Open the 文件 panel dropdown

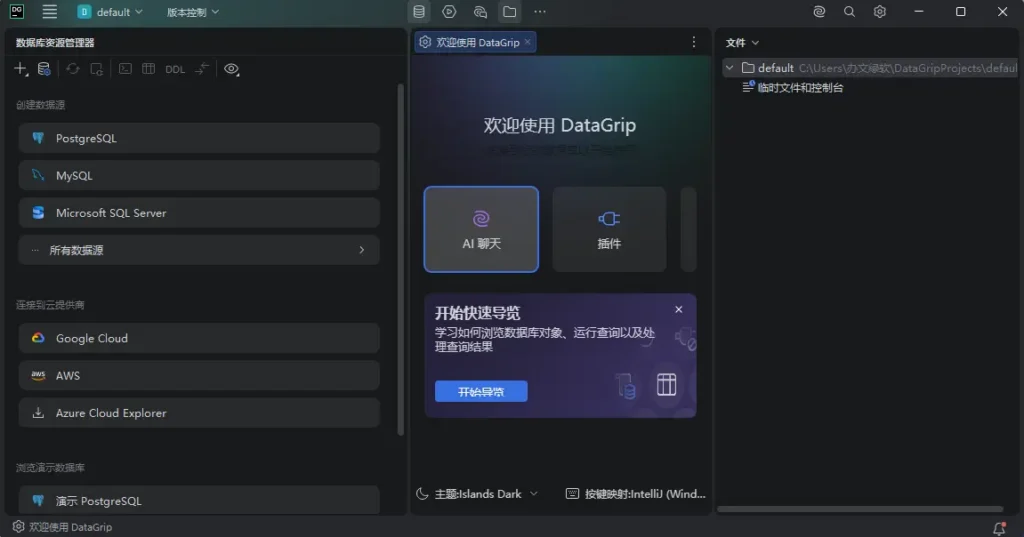click(742, 42)
